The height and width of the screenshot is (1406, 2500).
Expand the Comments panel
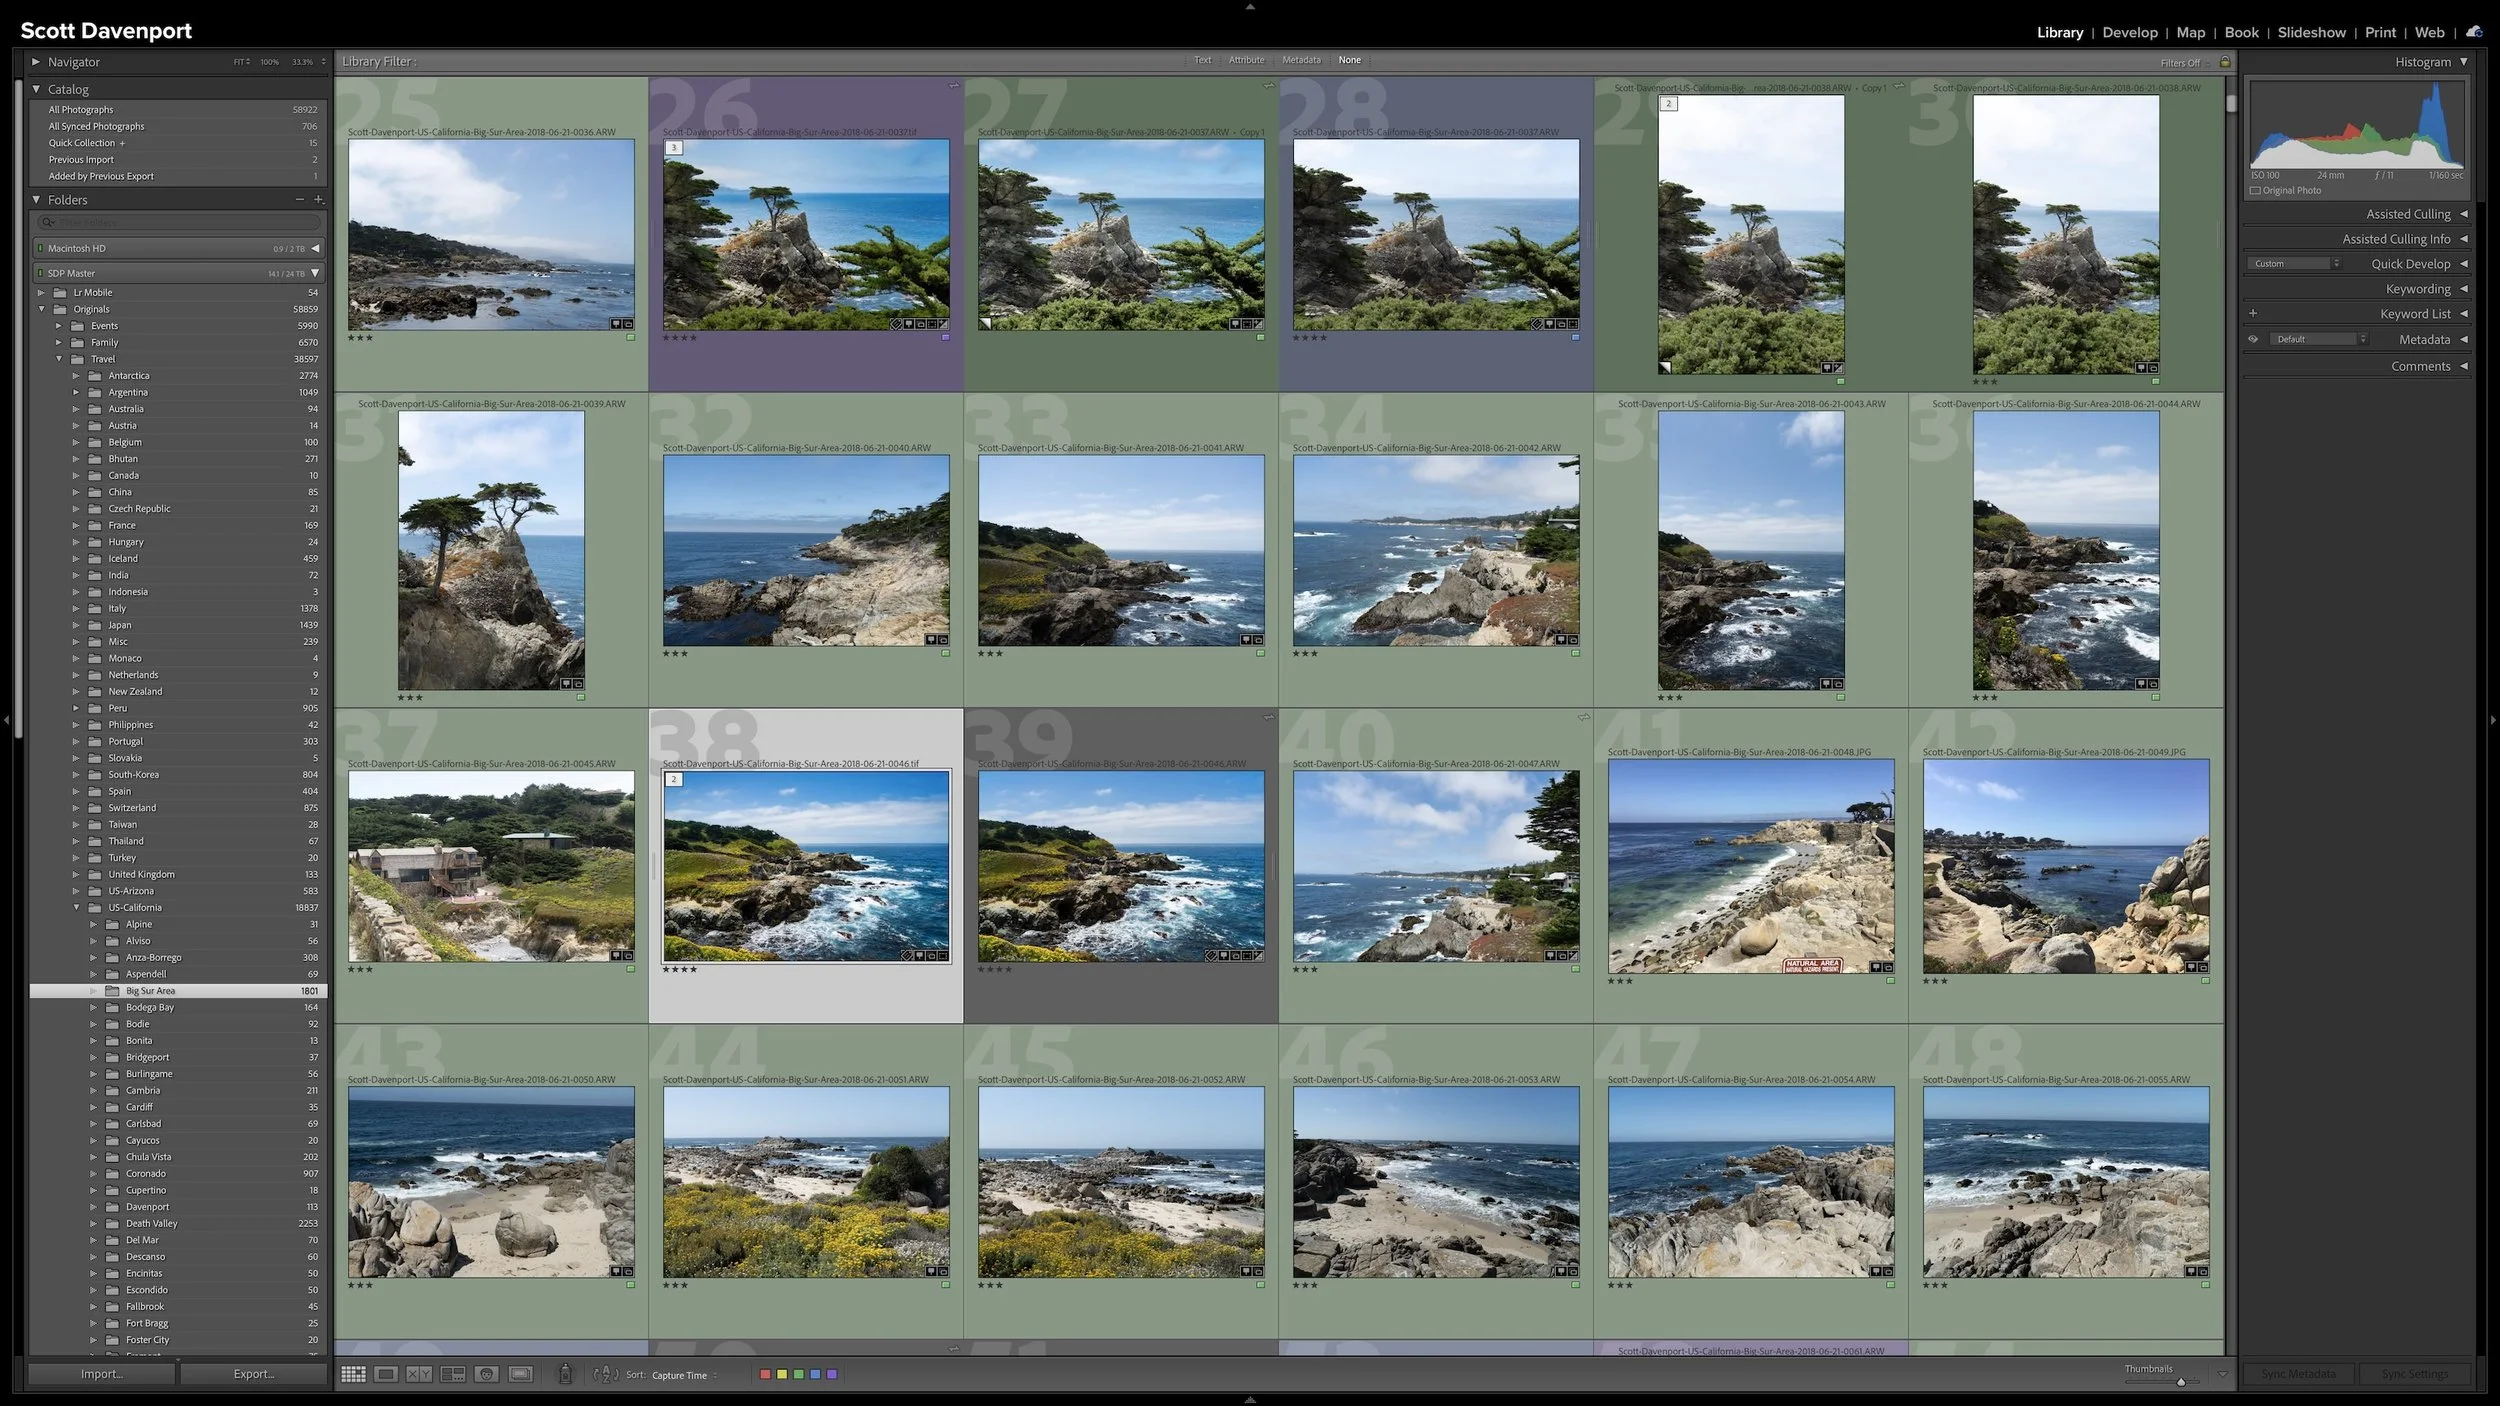pos(2463,366)
